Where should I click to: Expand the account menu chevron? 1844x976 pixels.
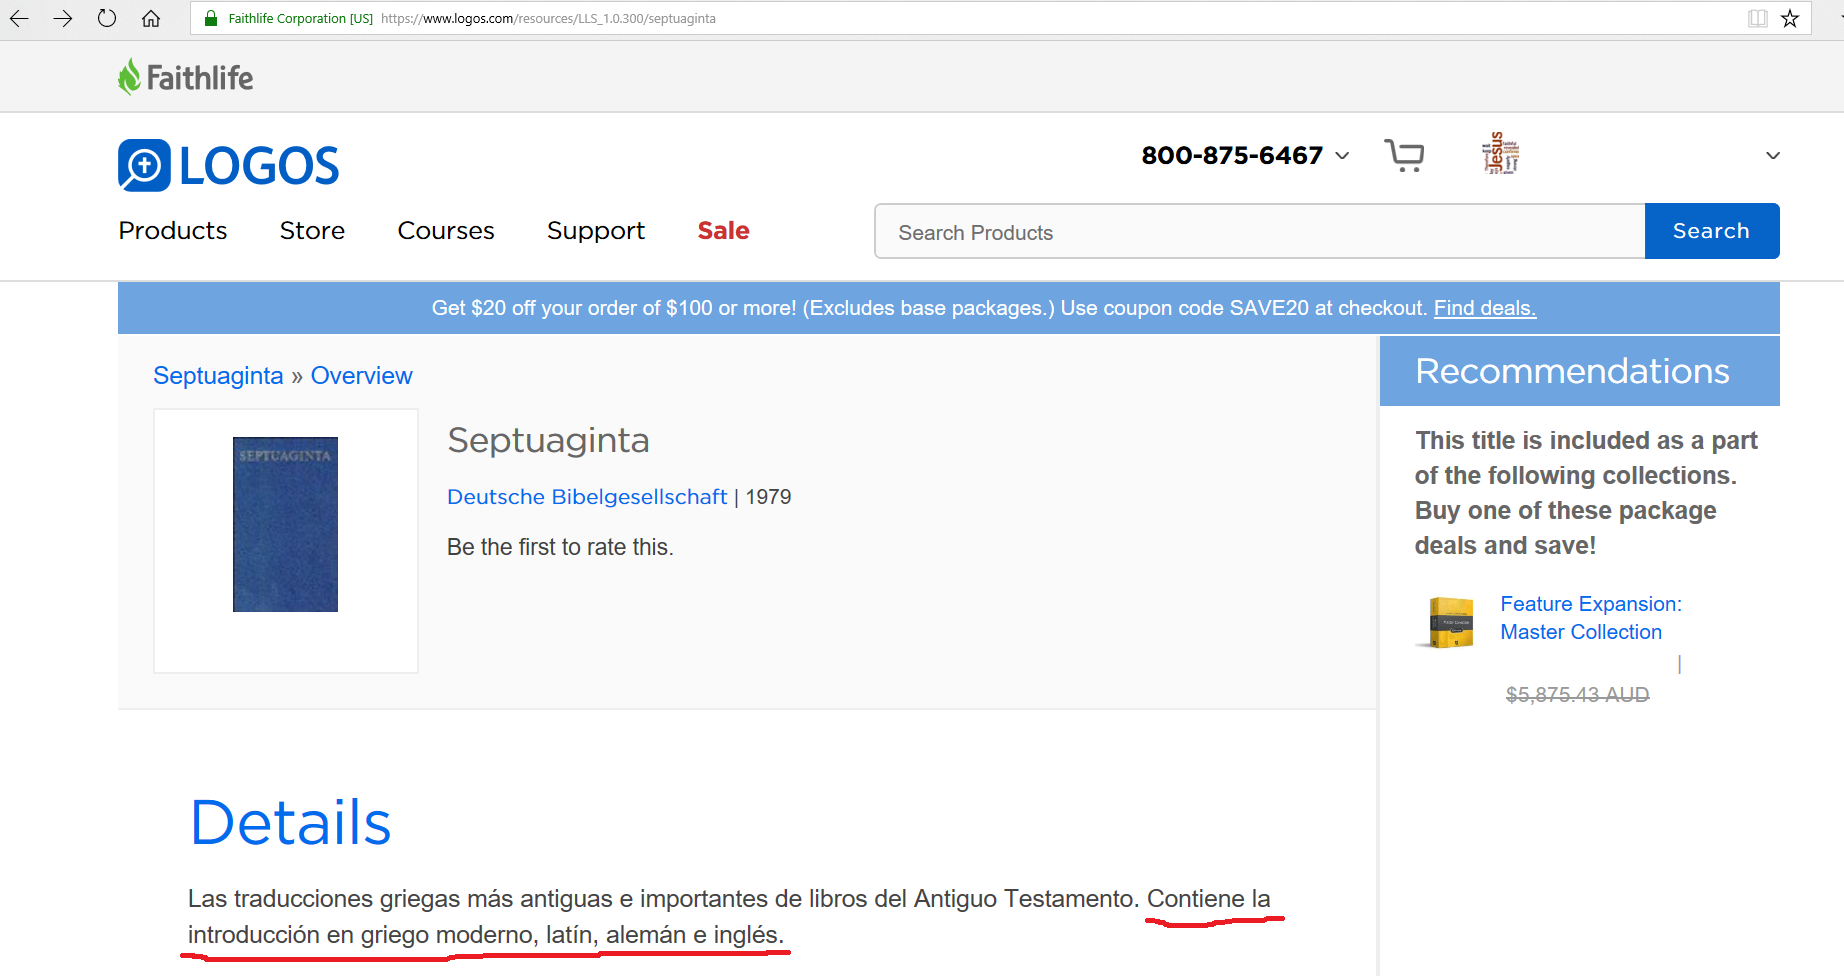[1773, 156]
